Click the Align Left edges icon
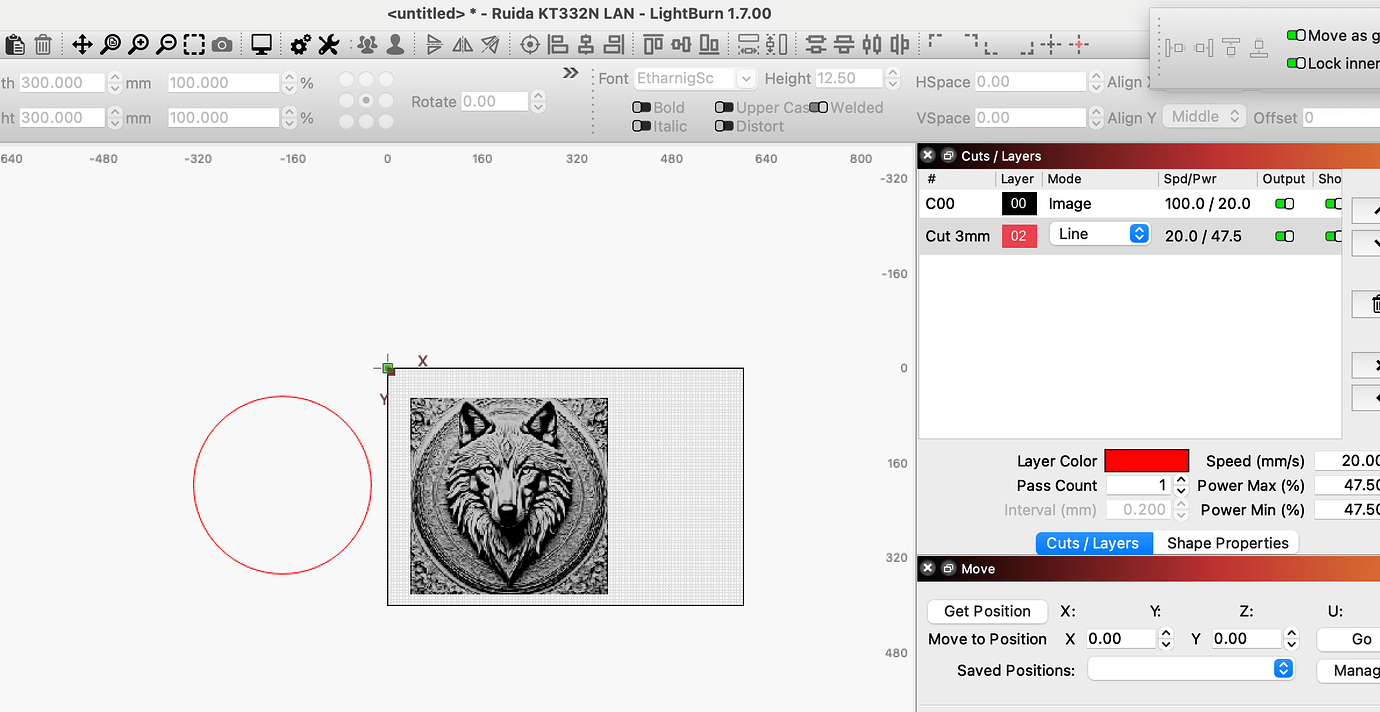 click(x=558, y=44)
